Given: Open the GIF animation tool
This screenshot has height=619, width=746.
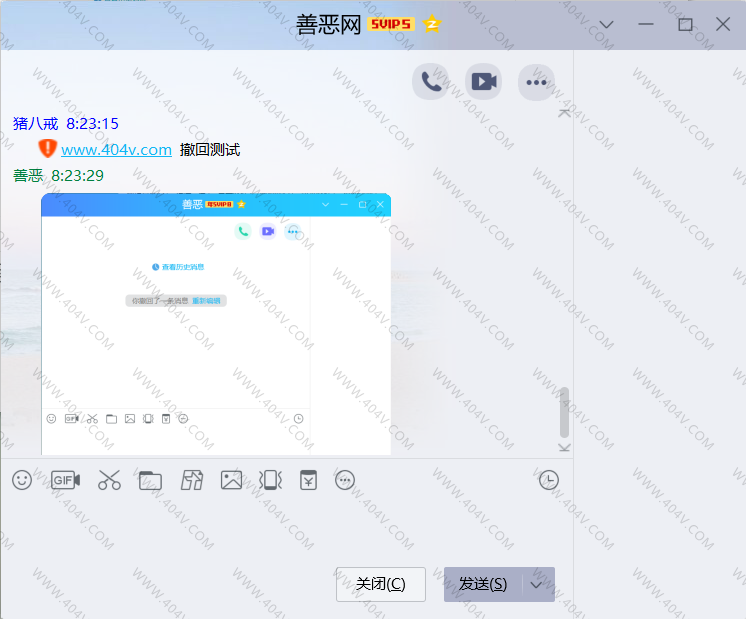Looking at the screenshot, I should coord(65,480).
